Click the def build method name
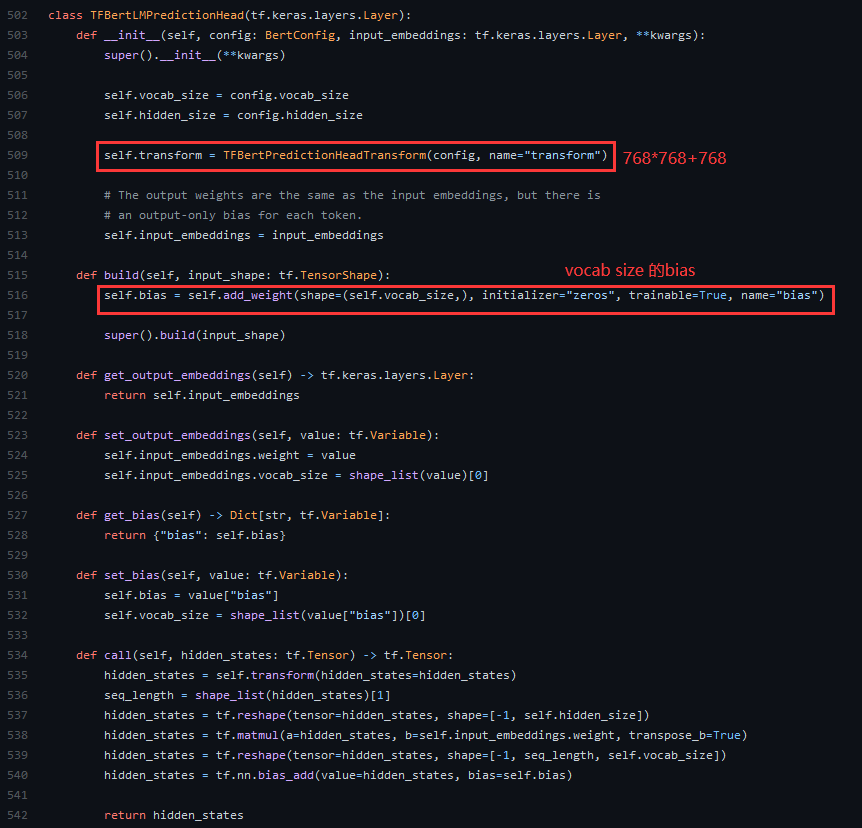862x828 pixels. 121,275
